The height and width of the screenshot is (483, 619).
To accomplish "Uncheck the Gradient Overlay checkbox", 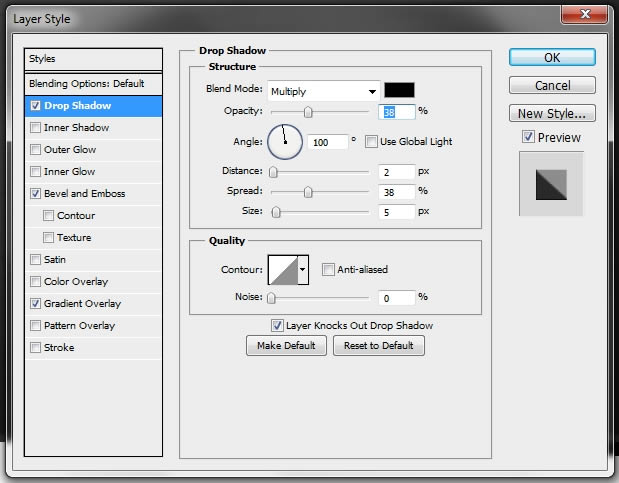I will coord(36,303).
